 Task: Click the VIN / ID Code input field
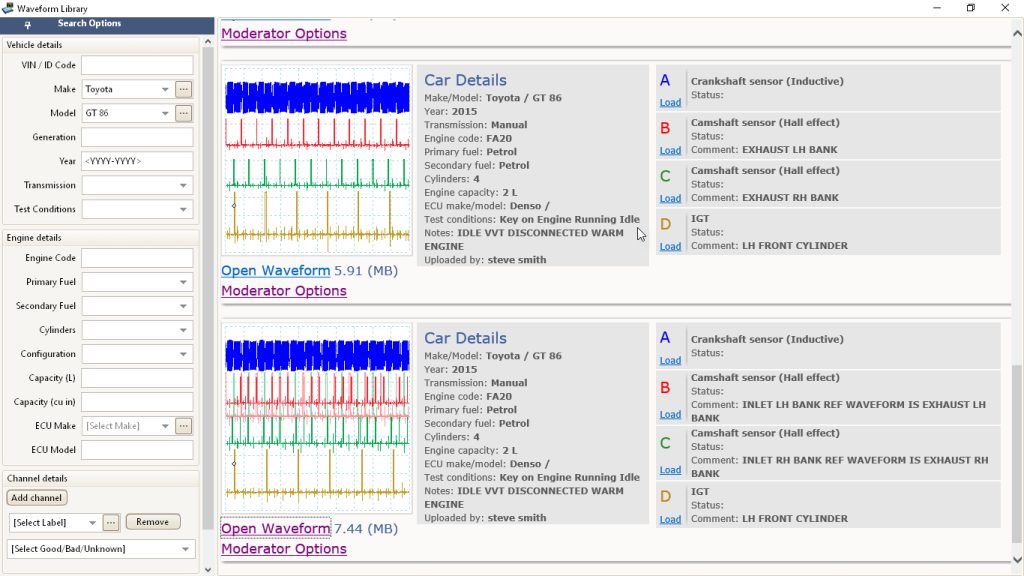click(x=137, y=65)
